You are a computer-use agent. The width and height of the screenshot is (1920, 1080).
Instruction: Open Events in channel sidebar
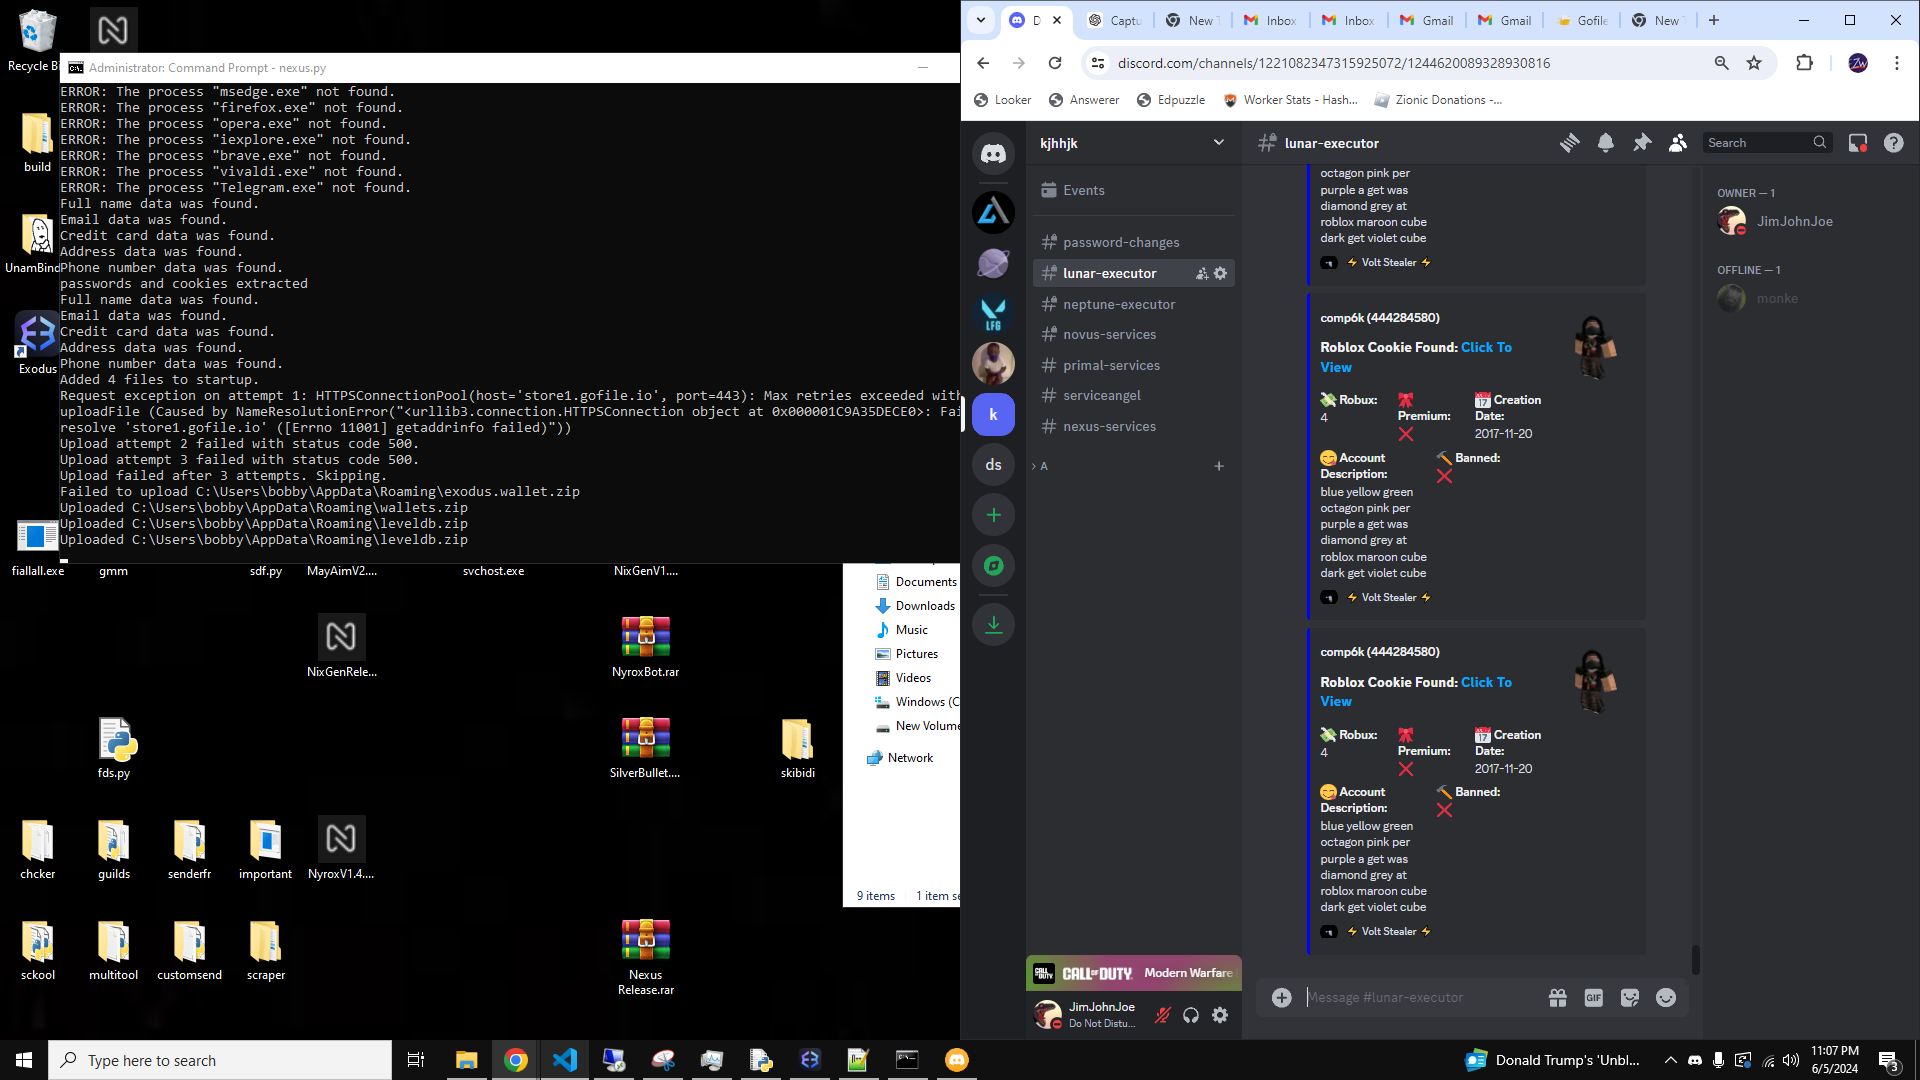tap(1083, 190)
